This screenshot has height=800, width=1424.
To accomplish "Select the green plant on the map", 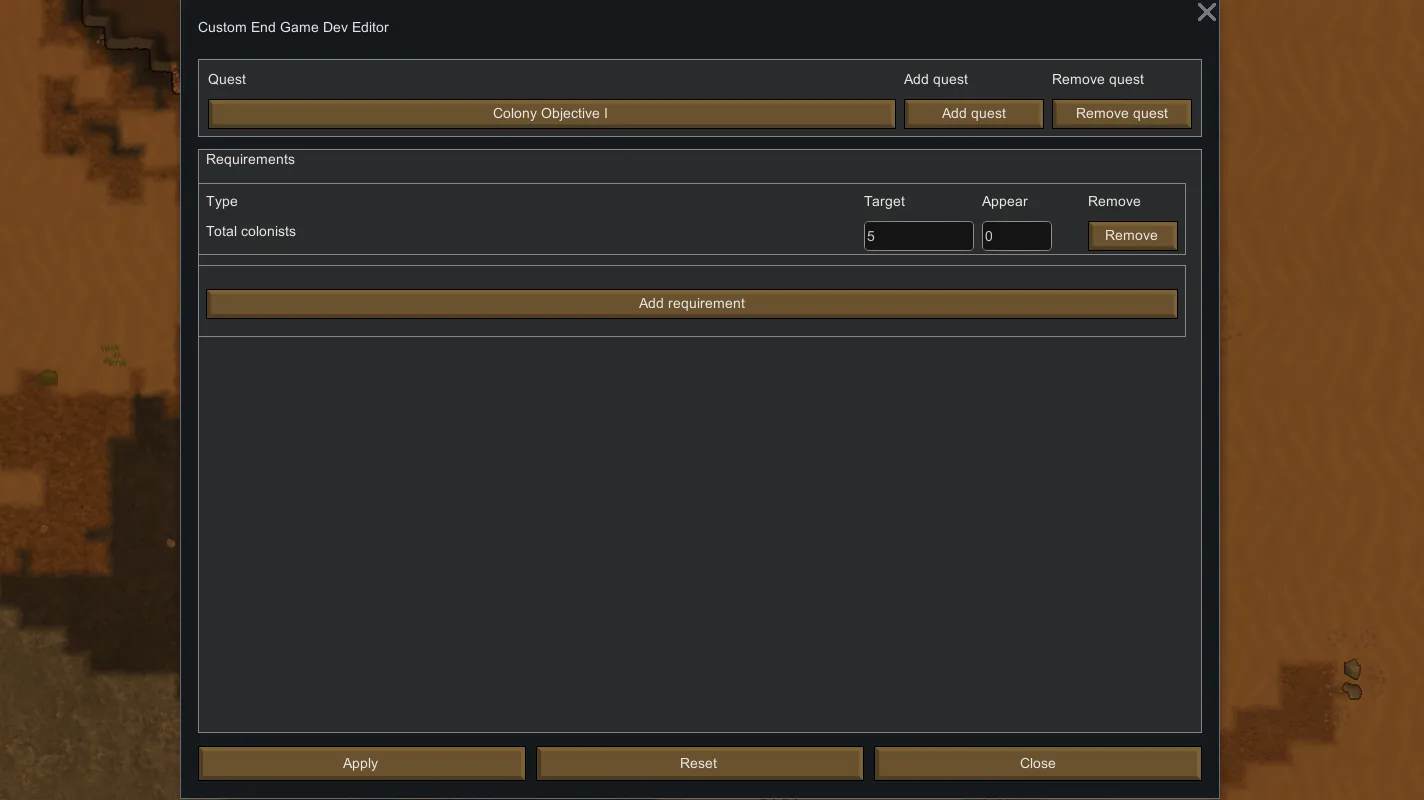I will point(47,378).
